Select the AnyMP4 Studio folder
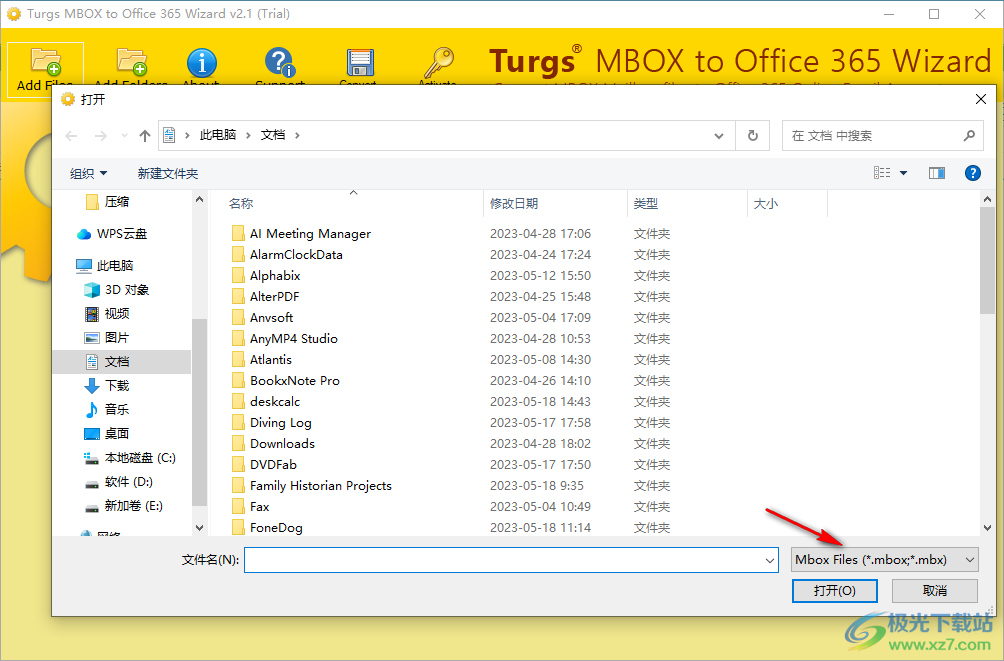 tap(284, 339)
